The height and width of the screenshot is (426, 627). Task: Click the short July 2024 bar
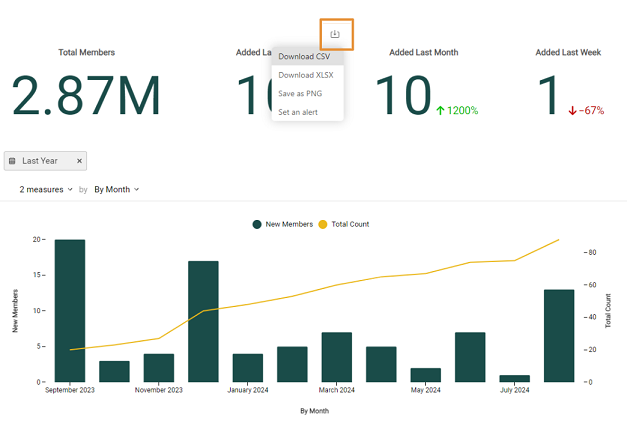pyautogui.click(x=514, y=378)
